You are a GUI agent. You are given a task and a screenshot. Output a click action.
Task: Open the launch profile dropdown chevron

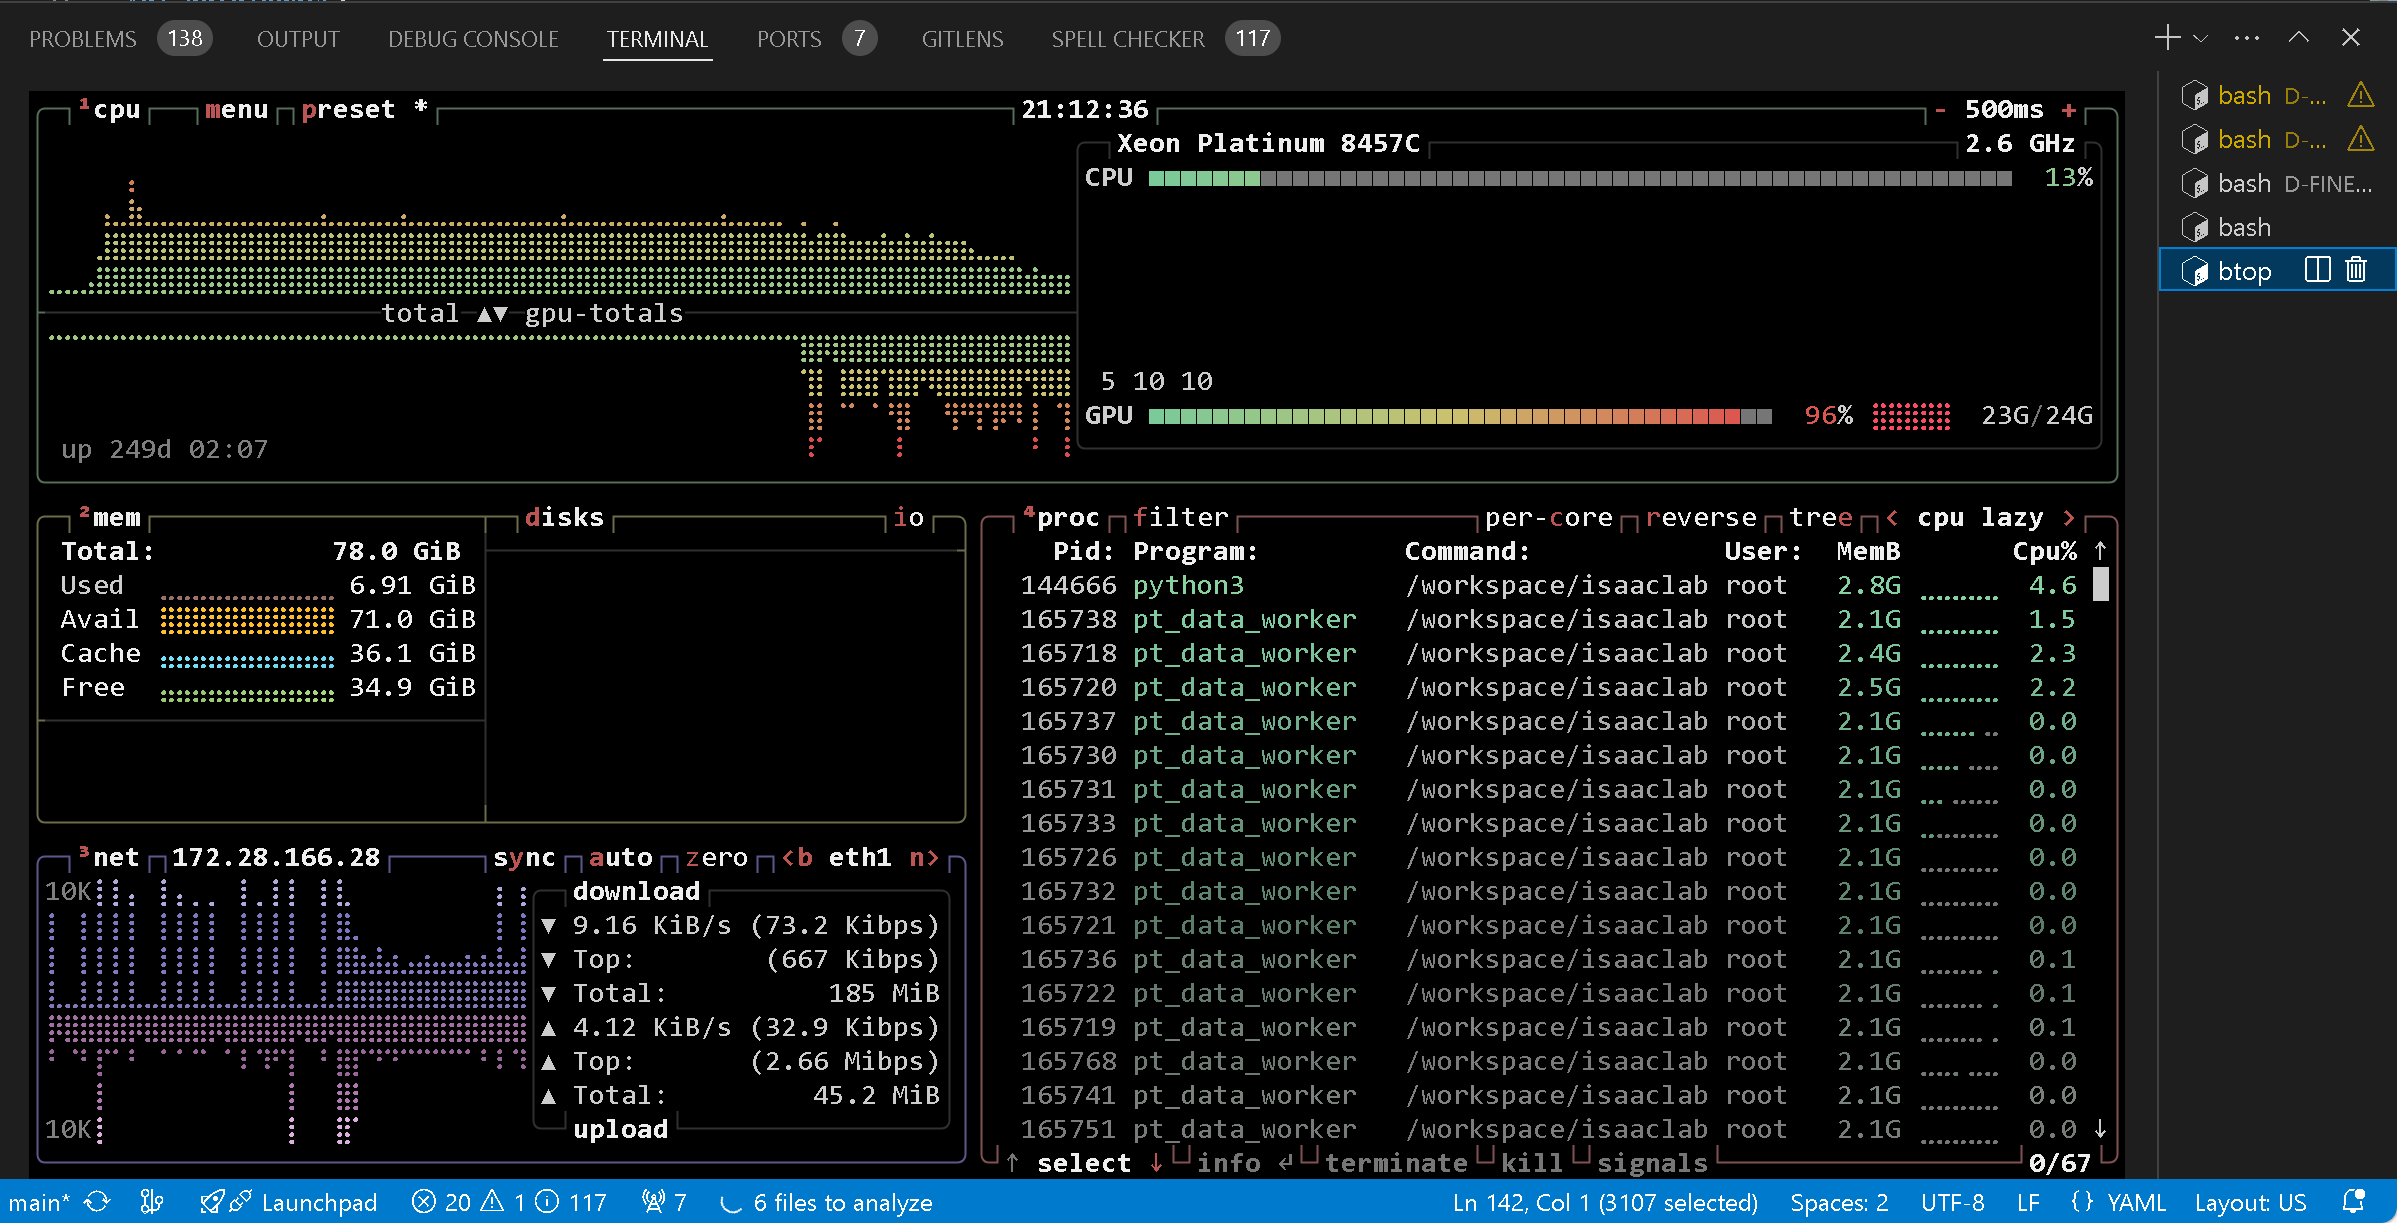[x=2201, y=39]
